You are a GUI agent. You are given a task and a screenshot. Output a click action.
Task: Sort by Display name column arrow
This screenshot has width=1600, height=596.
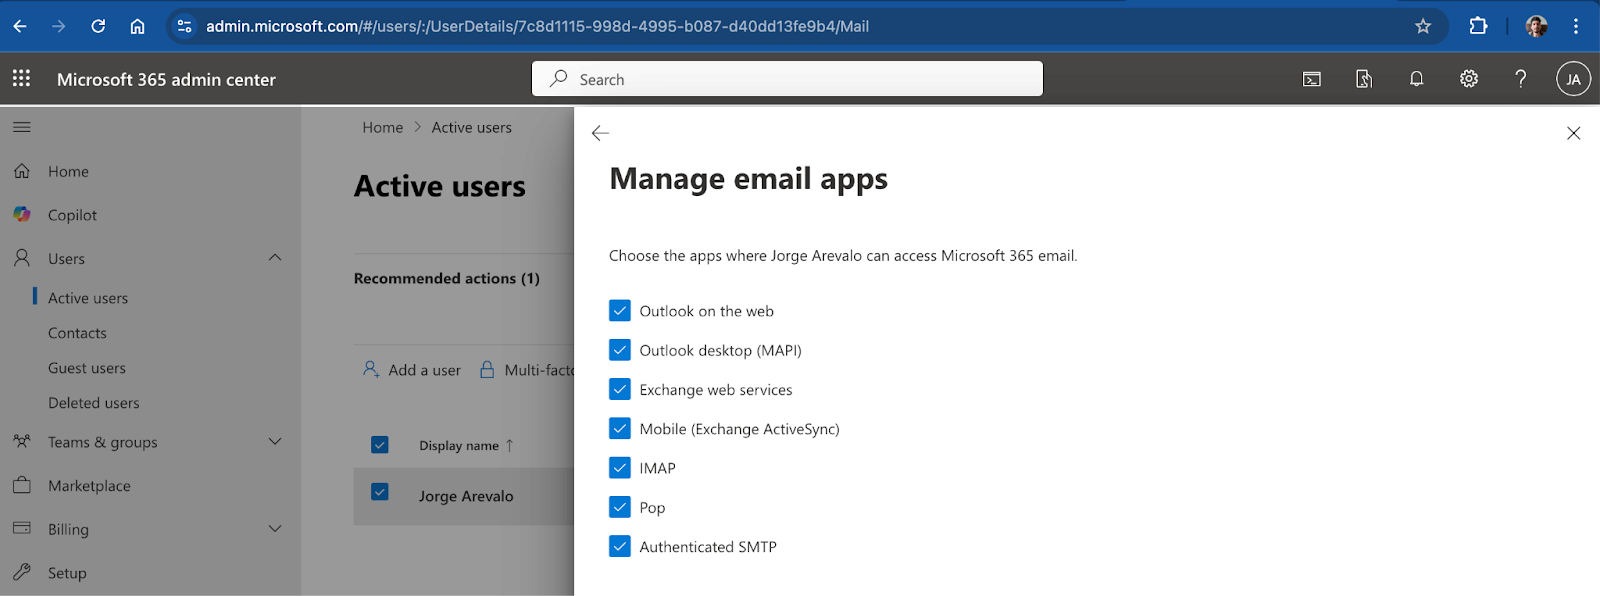coord(510,445)
